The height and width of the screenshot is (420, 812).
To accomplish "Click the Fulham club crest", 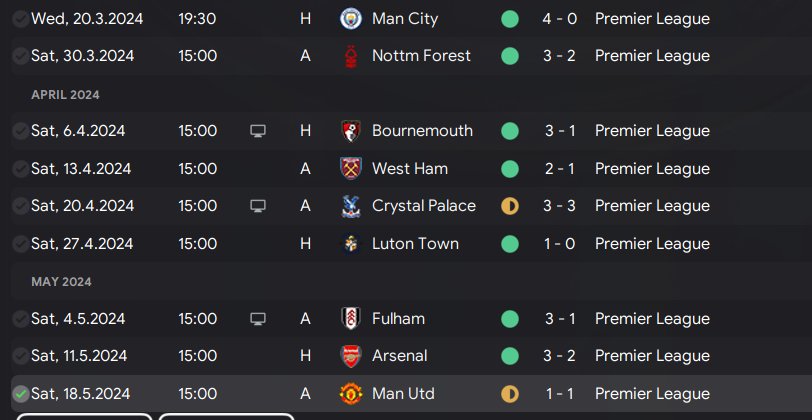I will [351, 318].
